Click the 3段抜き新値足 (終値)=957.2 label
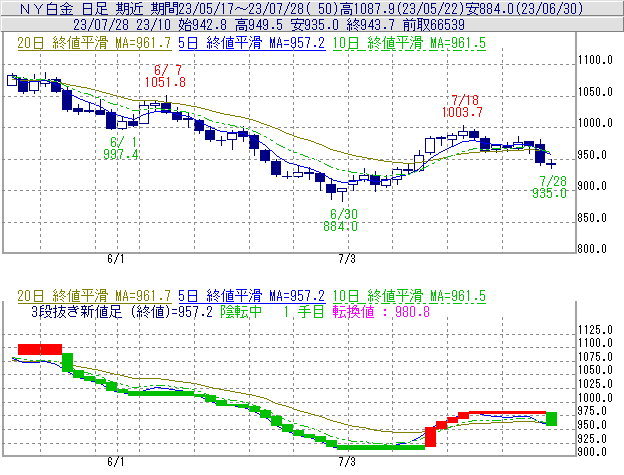This screenshot has width=624, height=475. pyautogui.click(x=122, y=311)
